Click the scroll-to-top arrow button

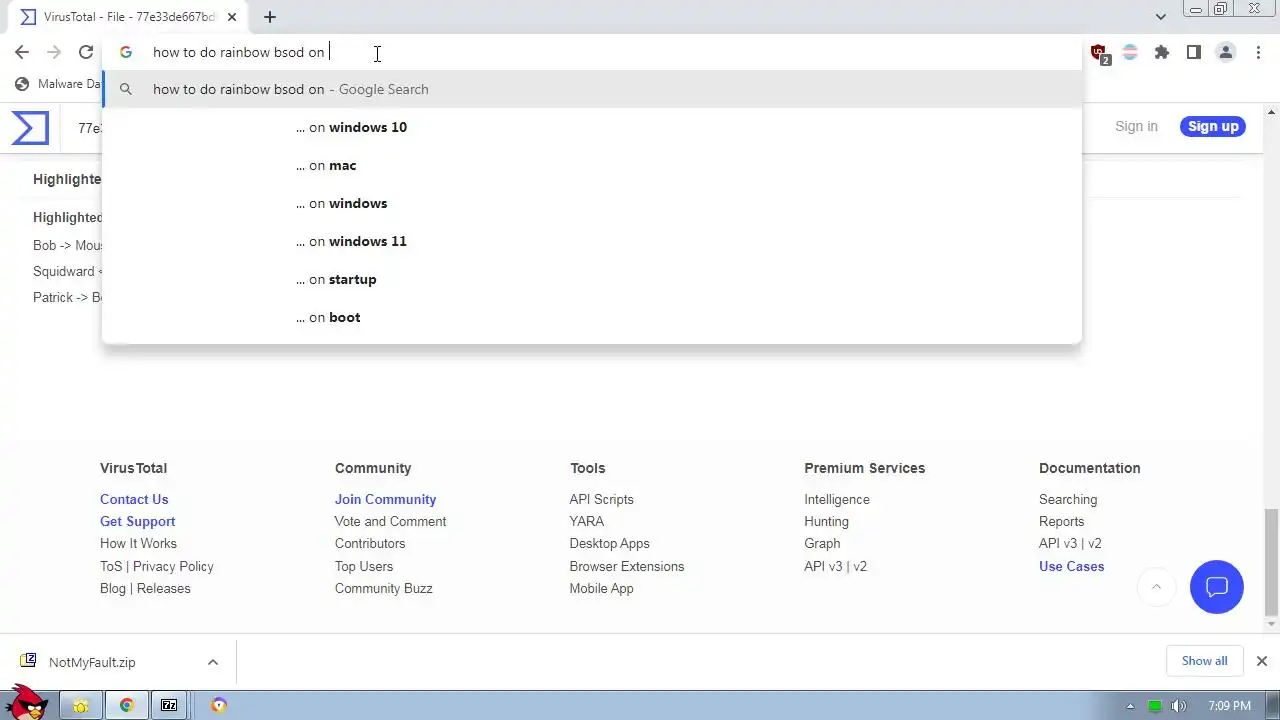[x=1156, y=587]
